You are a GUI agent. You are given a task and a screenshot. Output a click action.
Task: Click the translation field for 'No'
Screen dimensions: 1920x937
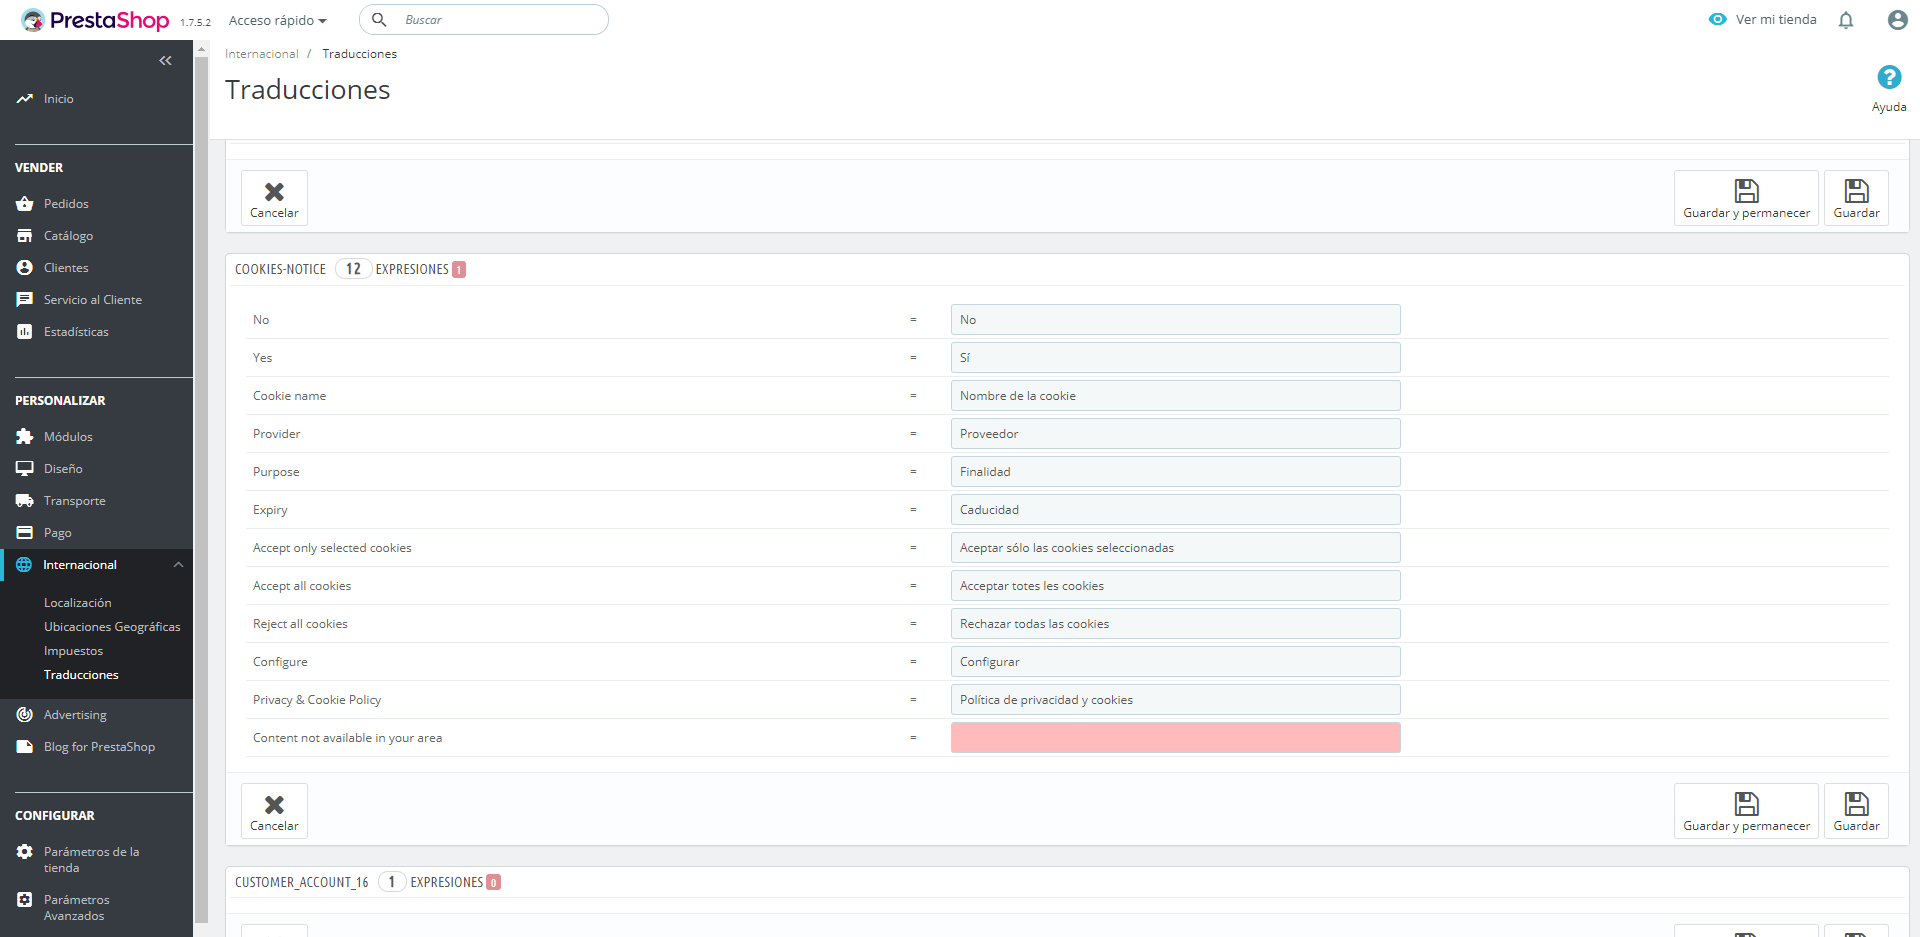[x=1175, y=320]
